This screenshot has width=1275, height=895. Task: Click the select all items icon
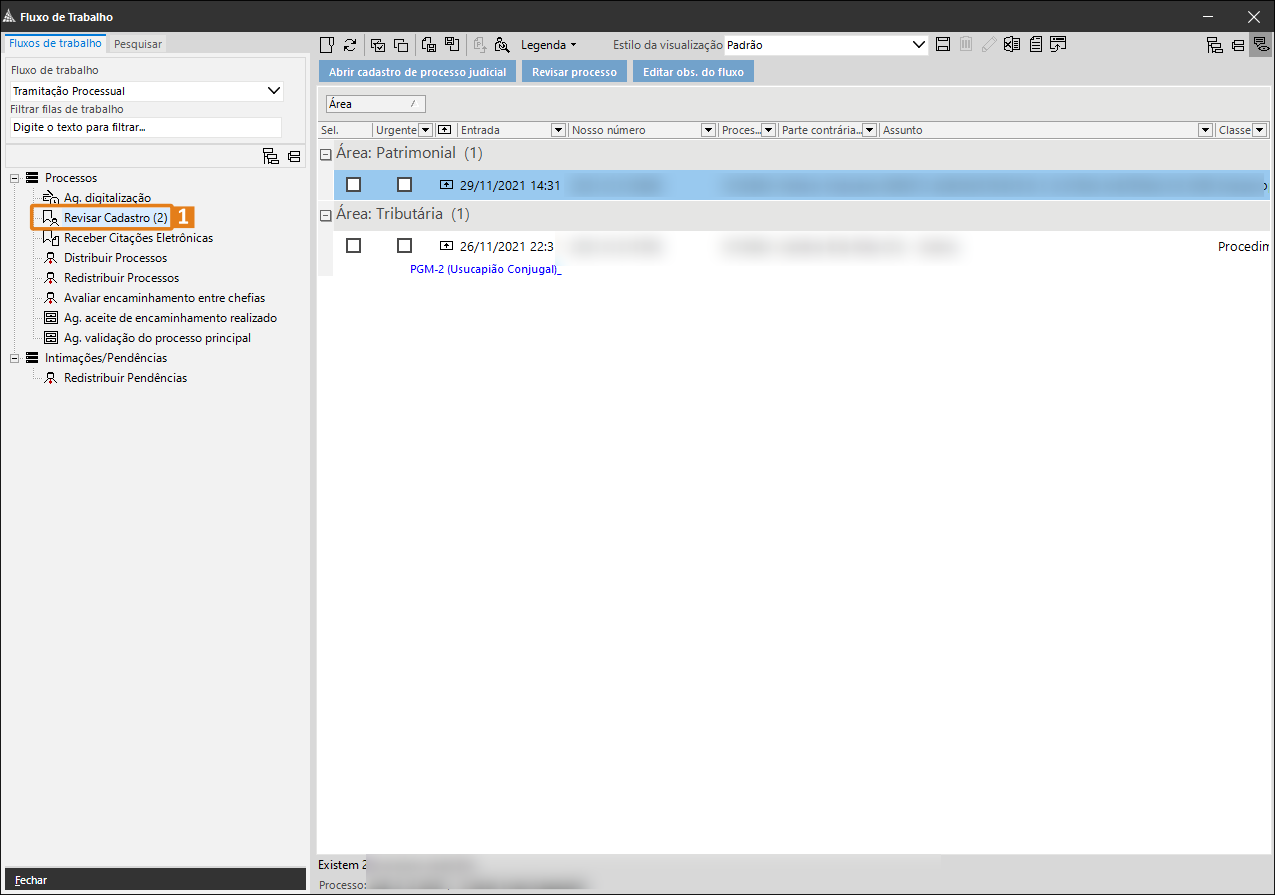pos(378,45)
